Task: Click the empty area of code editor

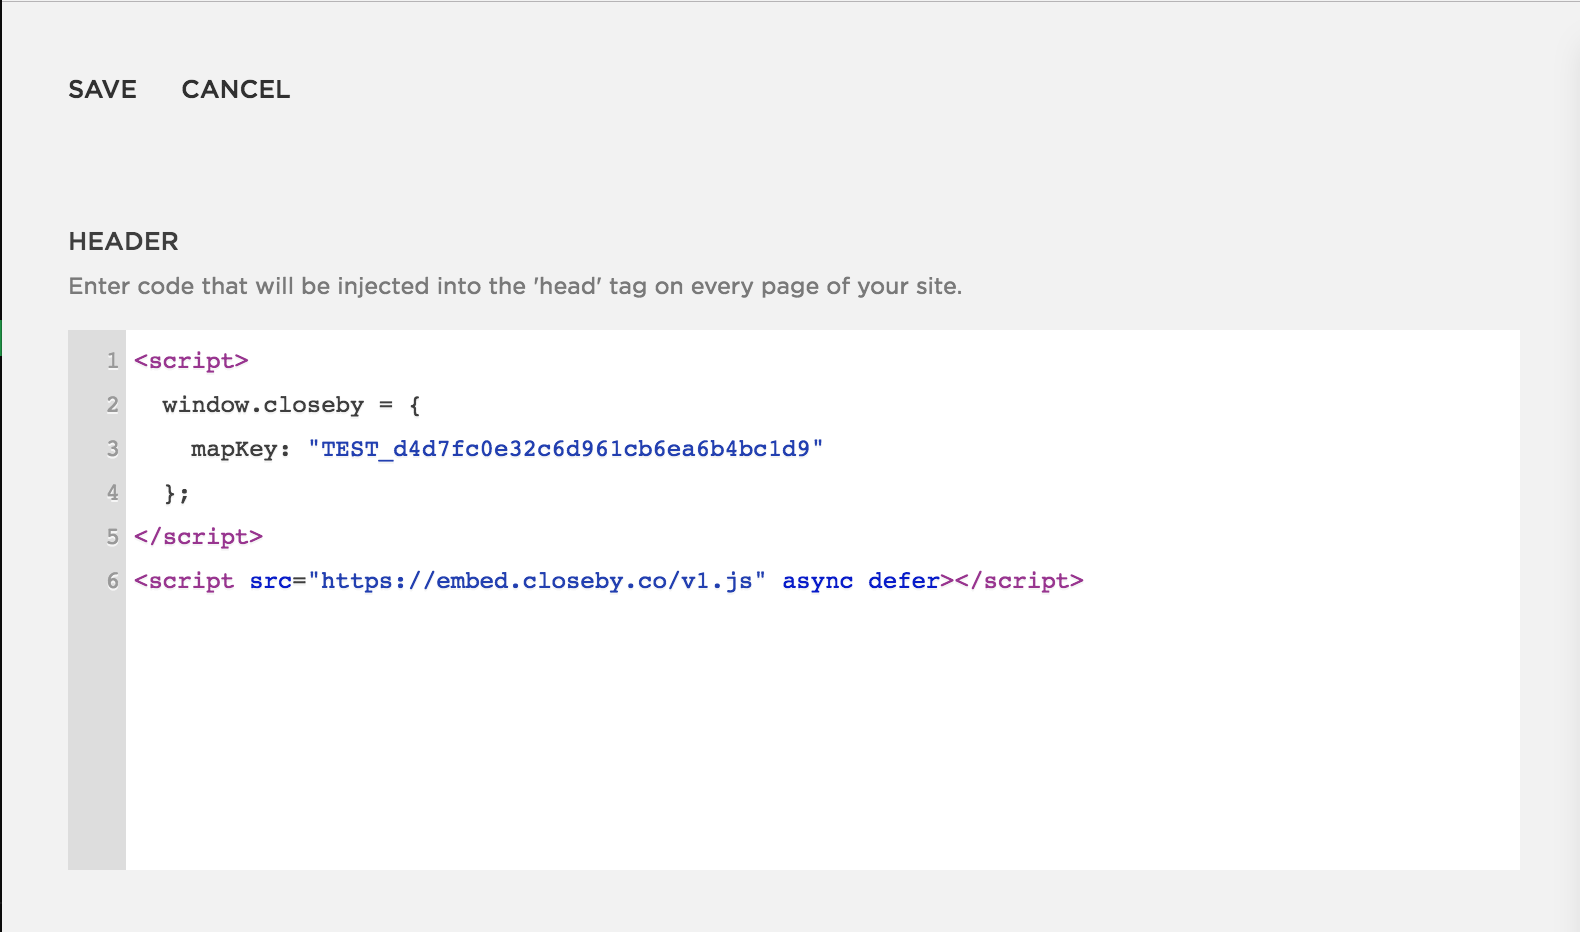Action: pos(822,735)
